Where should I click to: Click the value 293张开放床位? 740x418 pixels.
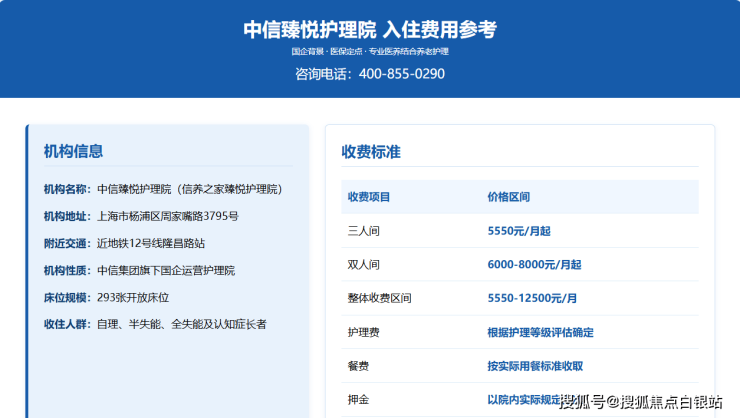[x=133, y=298]
